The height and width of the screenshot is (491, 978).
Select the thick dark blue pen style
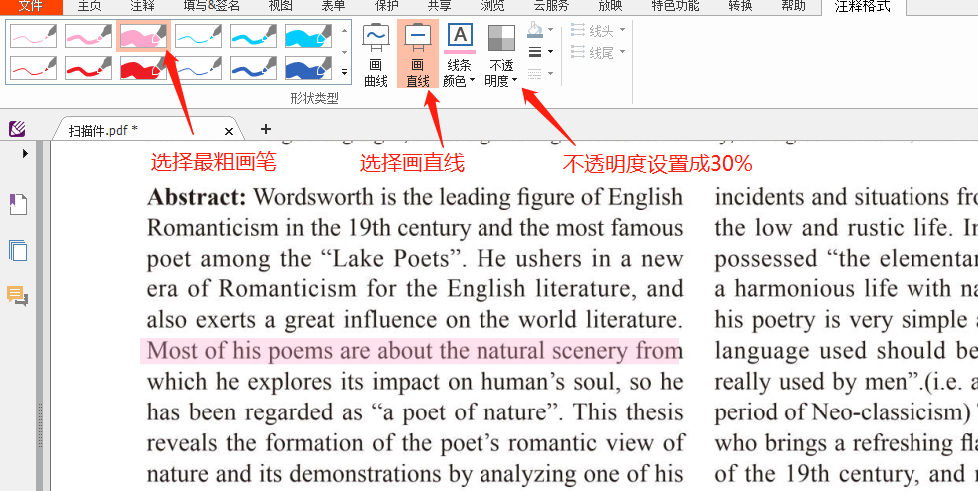click(307, 68)
